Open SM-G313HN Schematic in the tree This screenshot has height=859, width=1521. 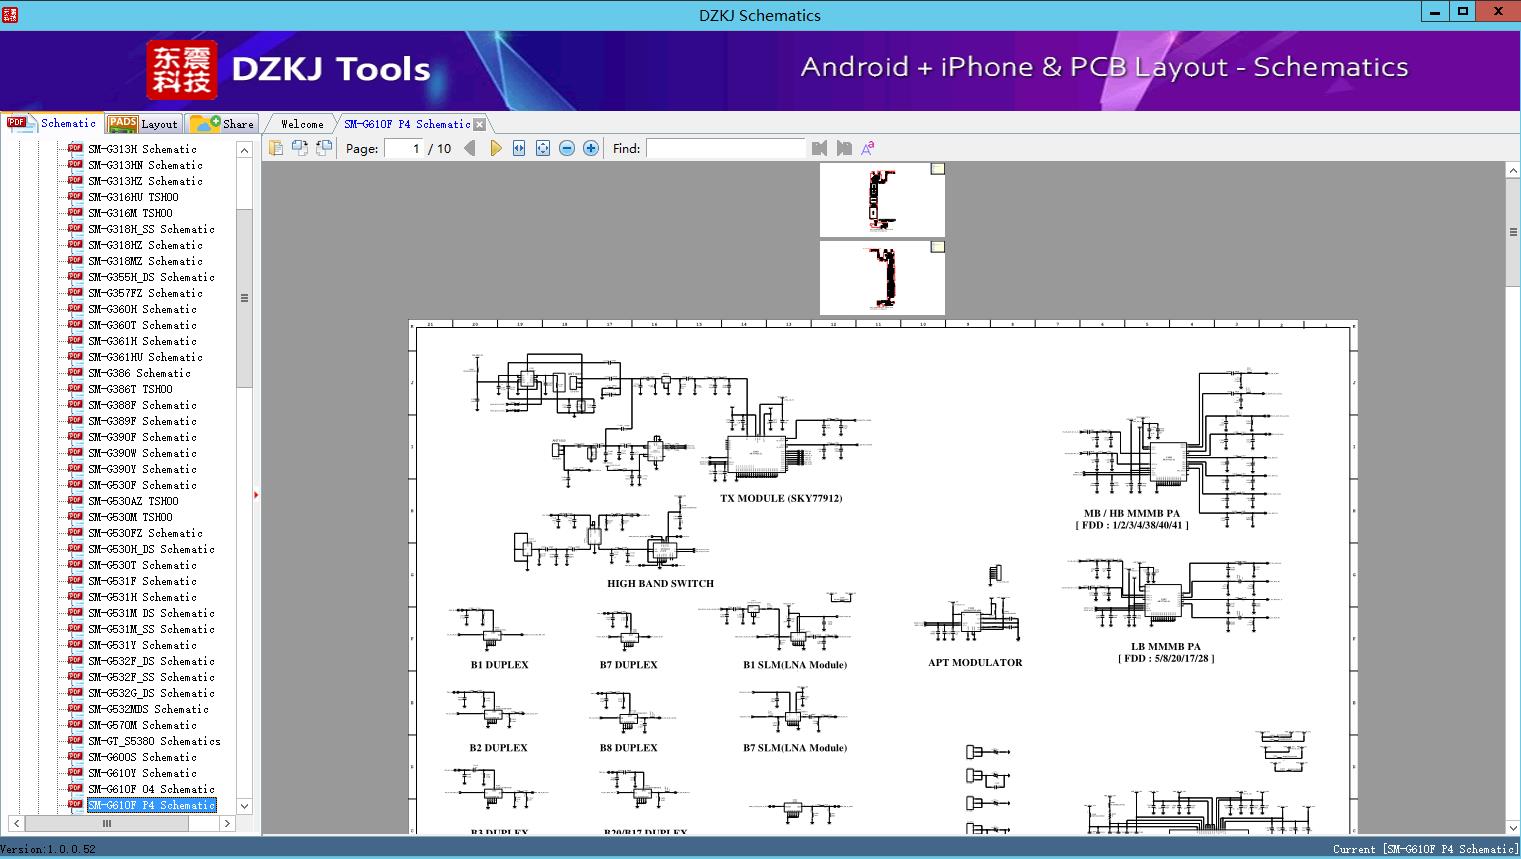tap(145, 165)
